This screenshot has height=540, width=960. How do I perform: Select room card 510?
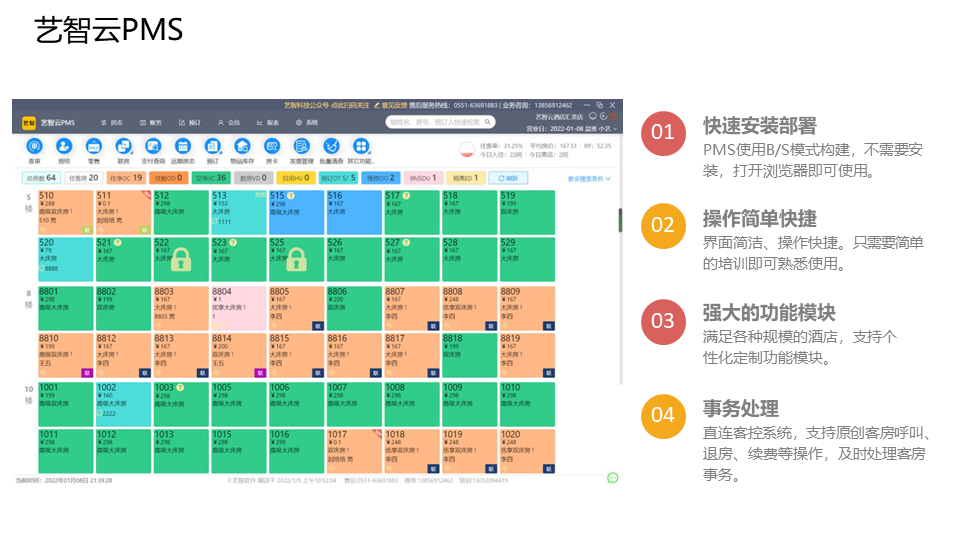coord(66,212)
